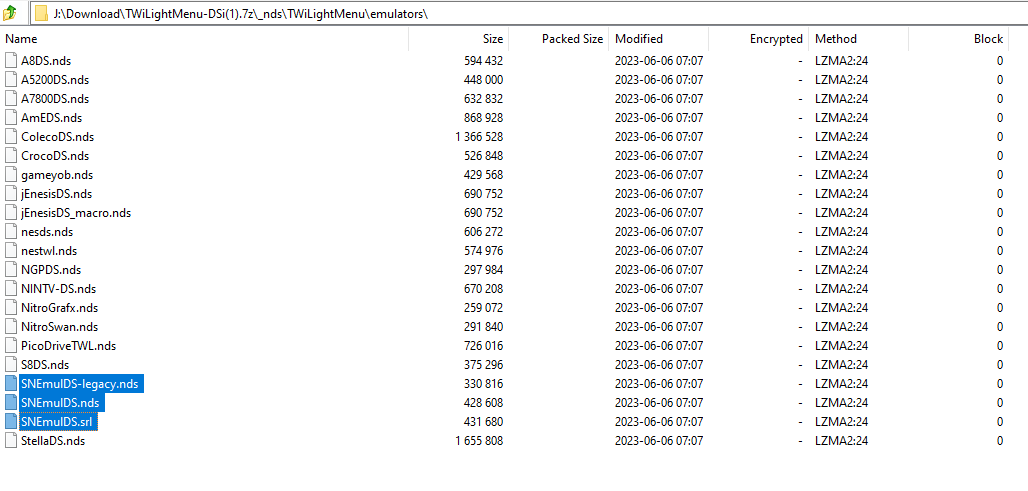Click the size value 594 432
Viewport: 1028px width, 491px height.
483,61
